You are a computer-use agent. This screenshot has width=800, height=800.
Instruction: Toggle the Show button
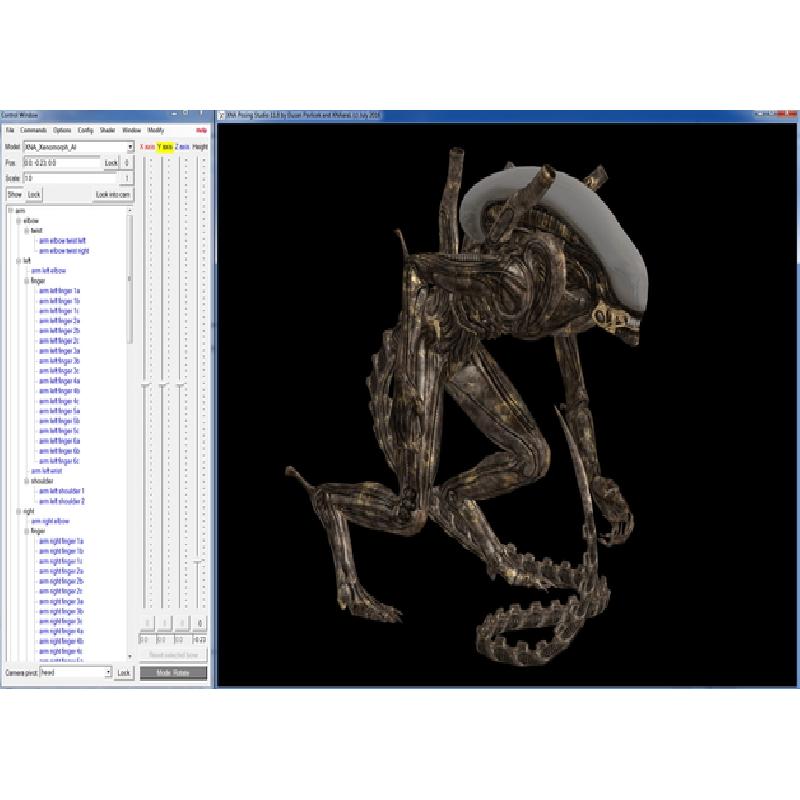[x=15, y=195]
